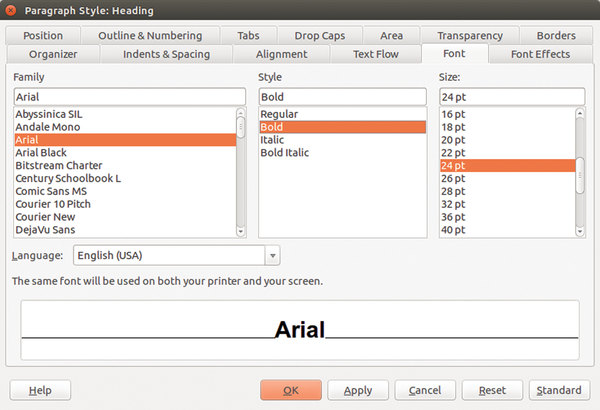Click Size list scrollbar up arrow
Image resolution: width=600 pixels, height=410 pixels.
[x=580, y=113]
